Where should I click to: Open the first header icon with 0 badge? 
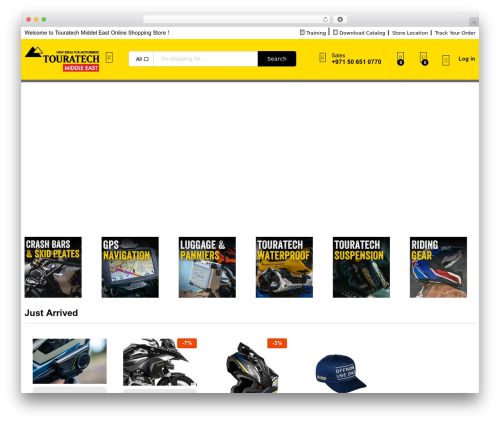point(401,59)
